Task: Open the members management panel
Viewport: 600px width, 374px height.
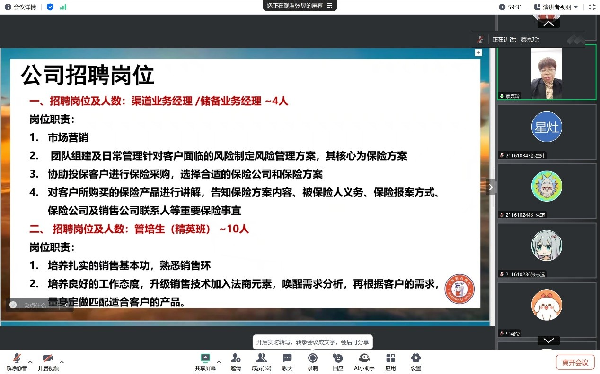Action: click(x=261, y=361)
